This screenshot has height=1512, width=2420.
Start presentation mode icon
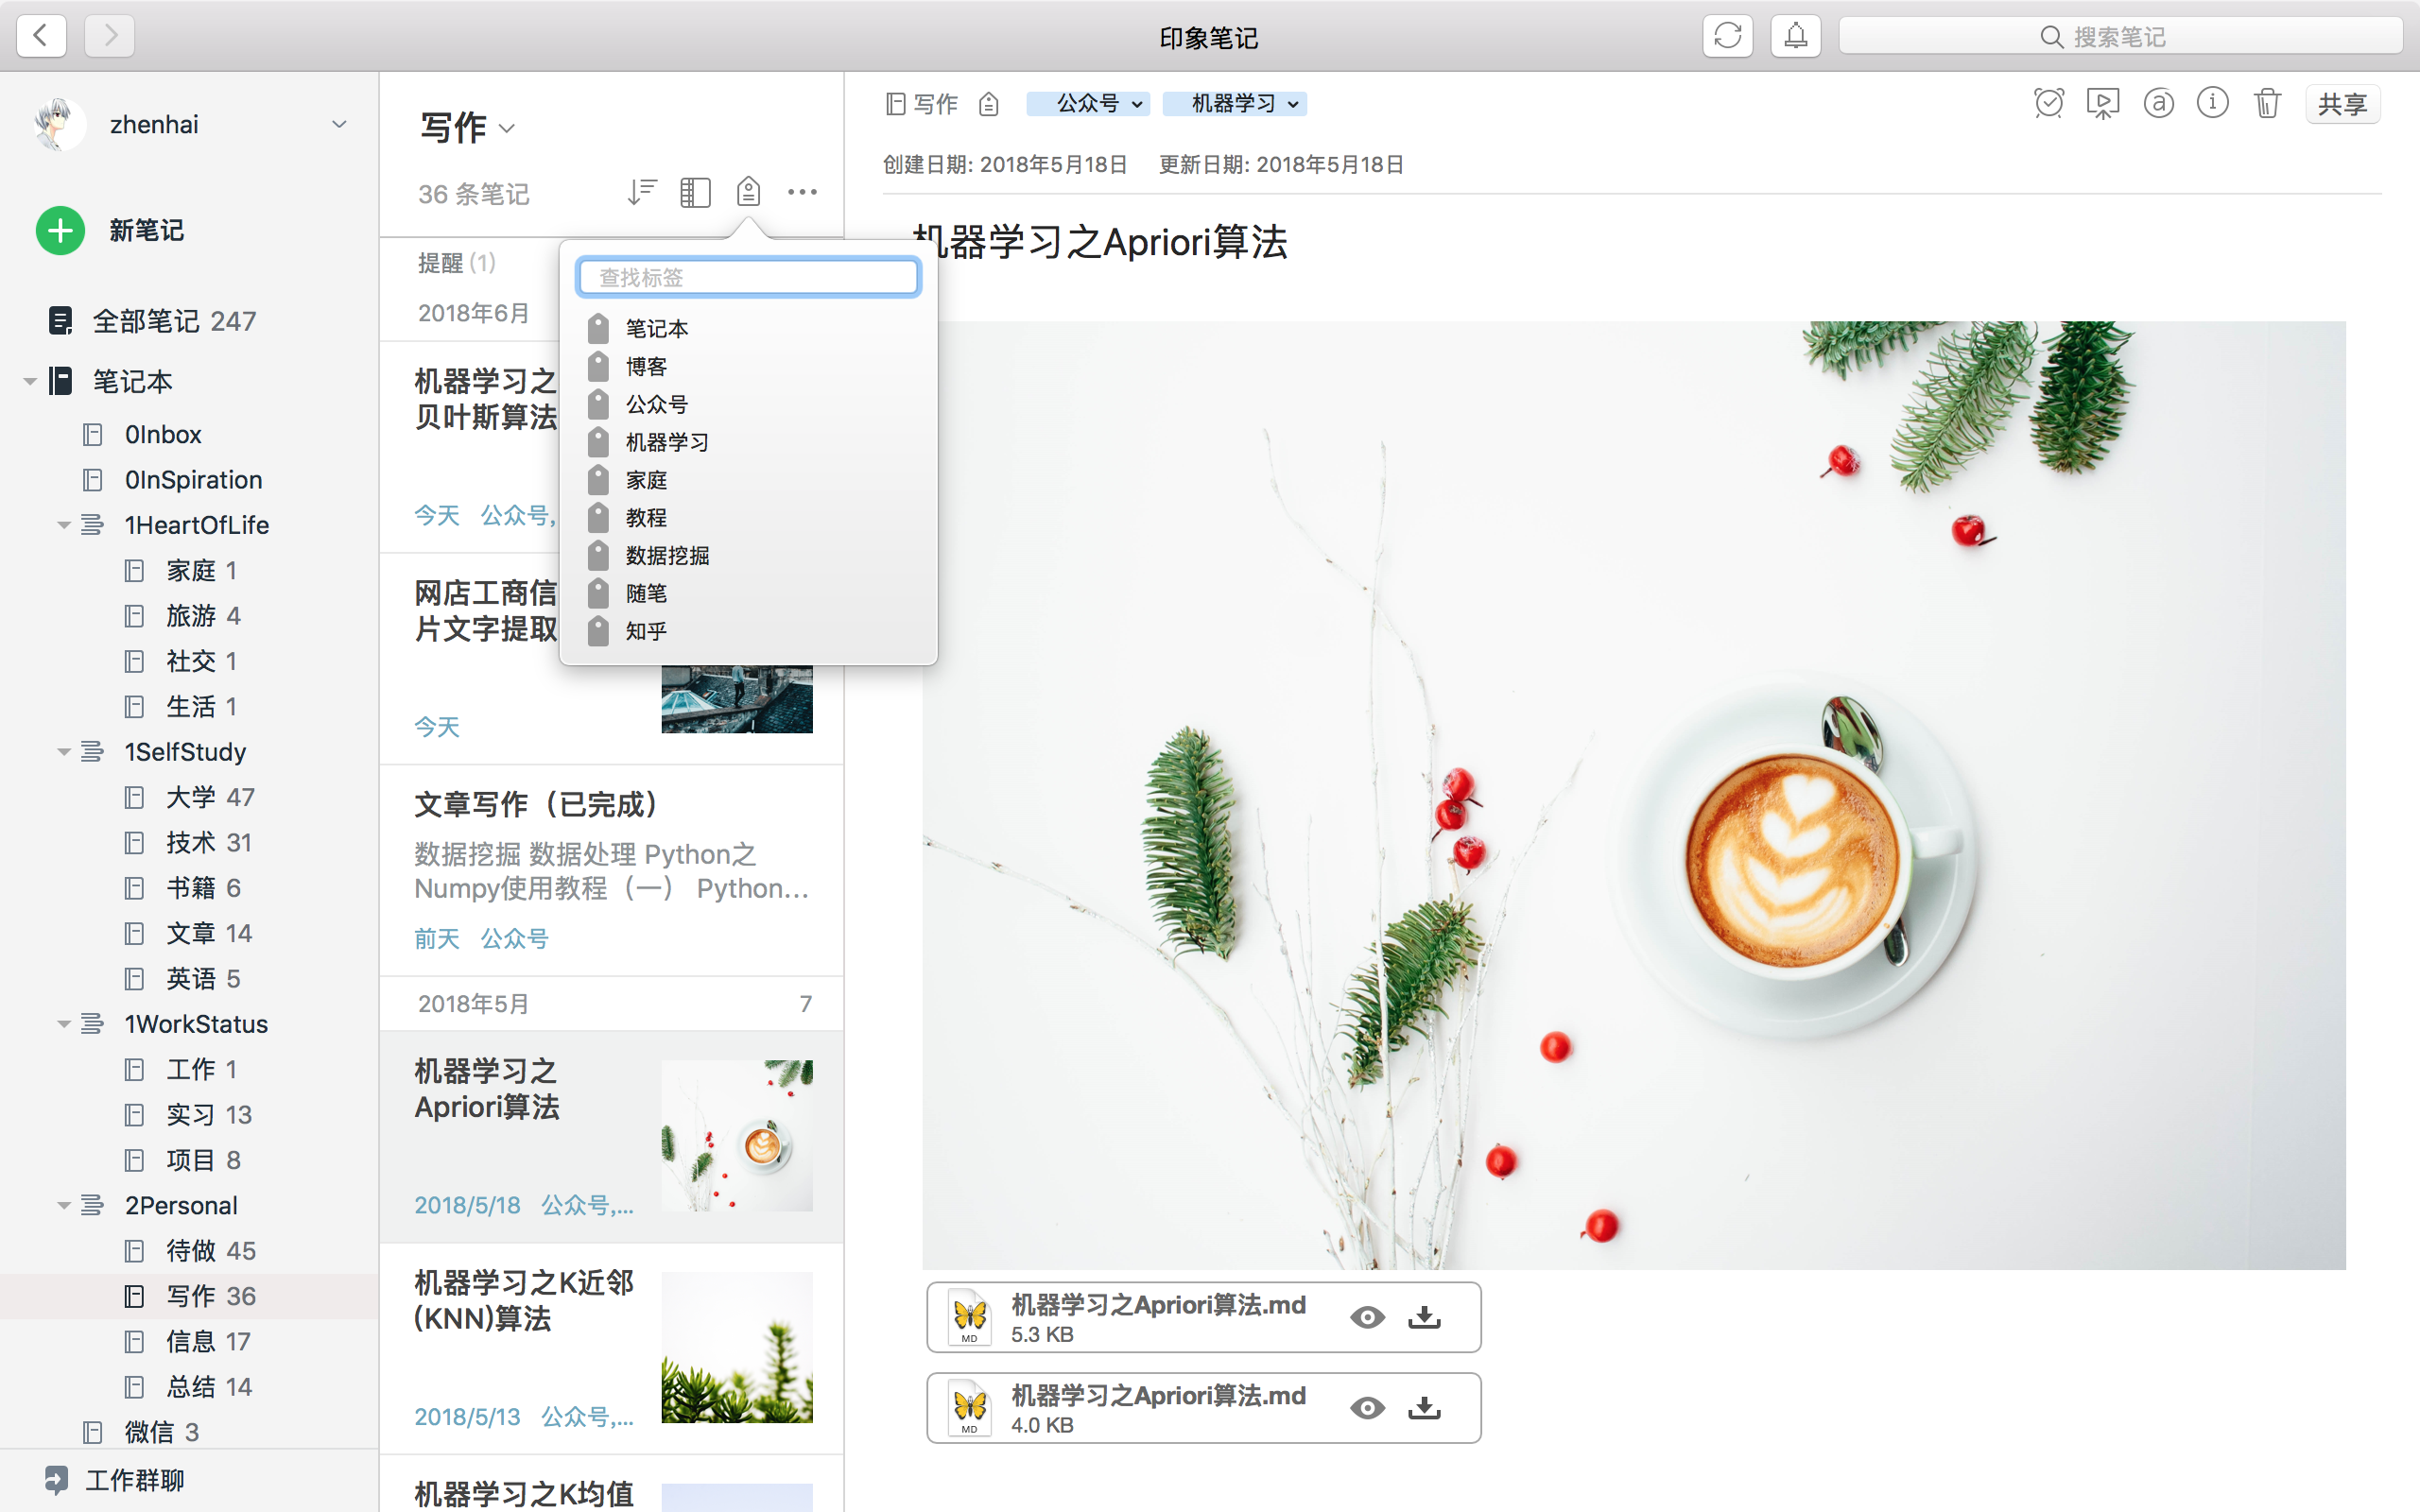2103,103
